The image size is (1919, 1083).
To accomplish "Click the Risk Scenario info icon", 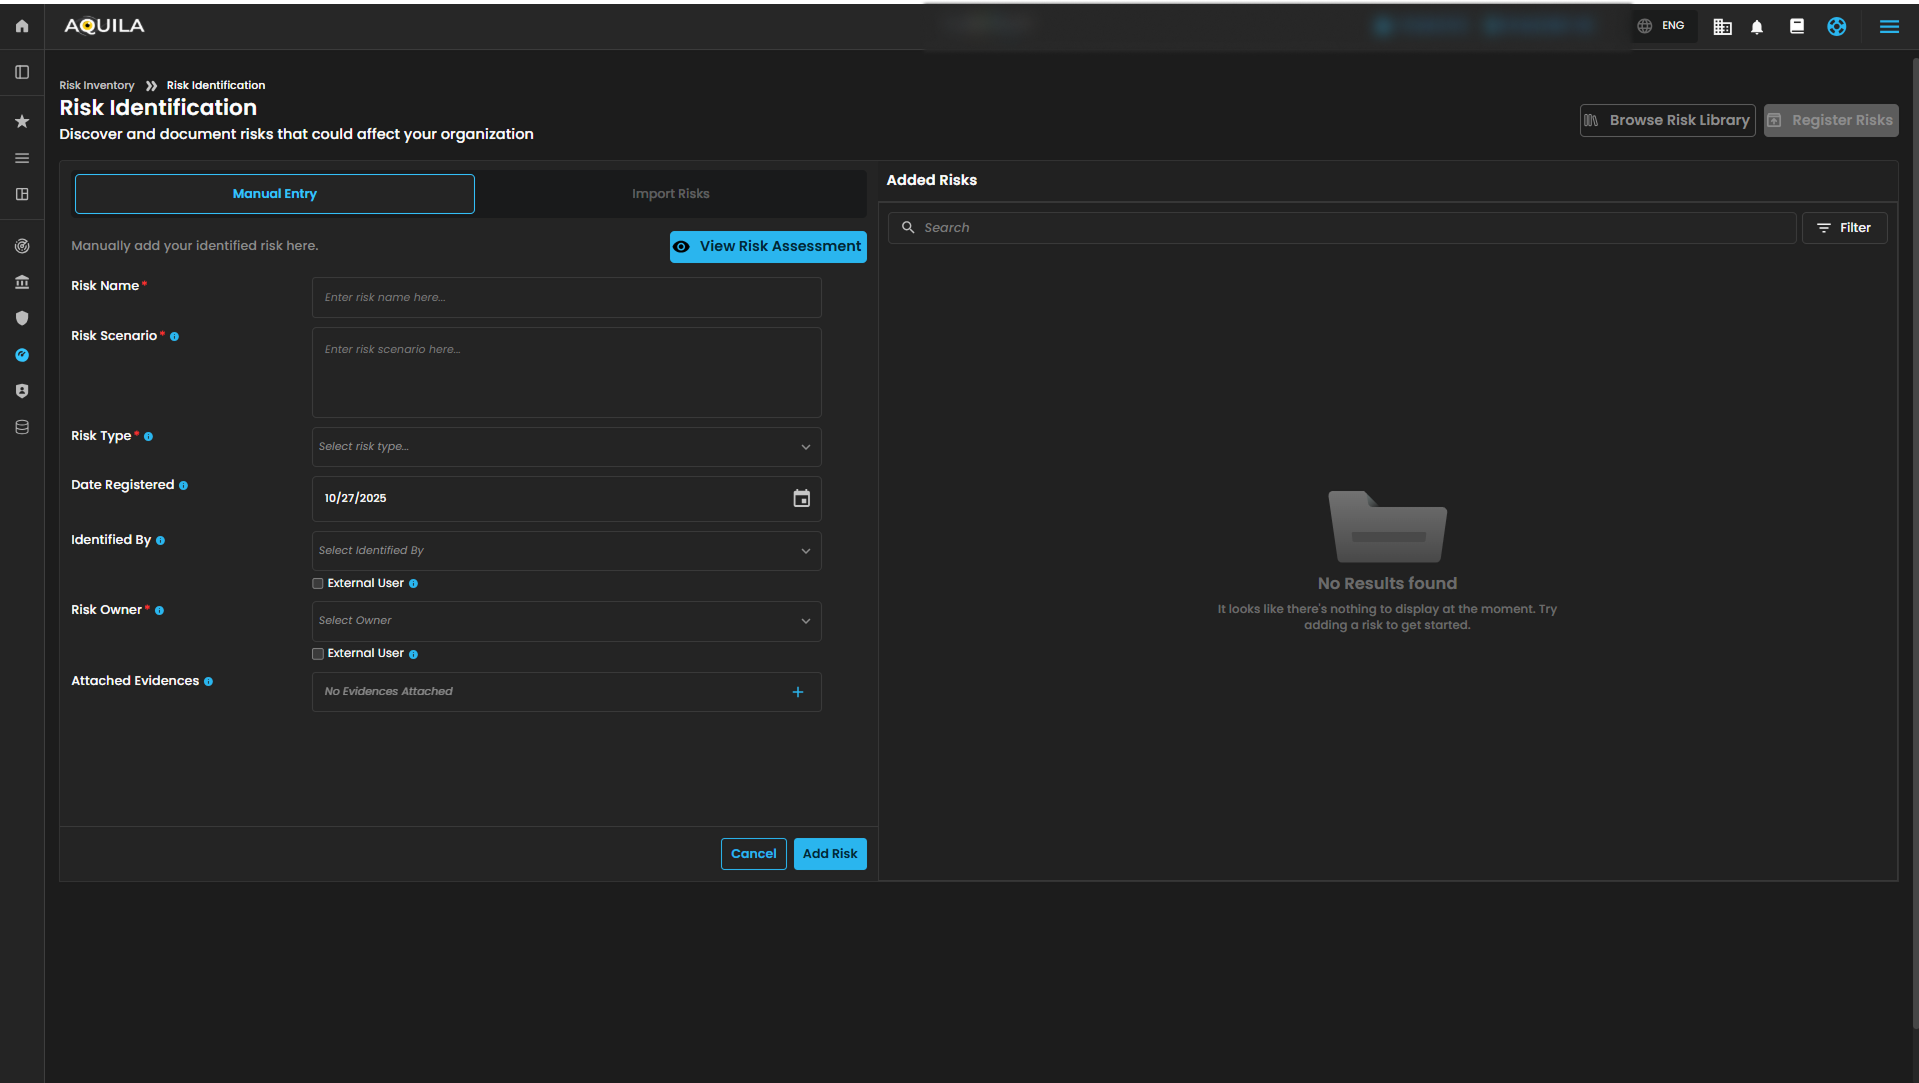I will pyautogui.click(x=174, y=337).
